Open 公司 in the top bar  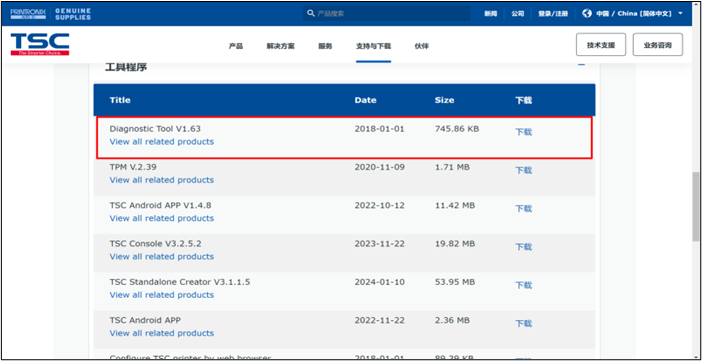click(518, 14)
